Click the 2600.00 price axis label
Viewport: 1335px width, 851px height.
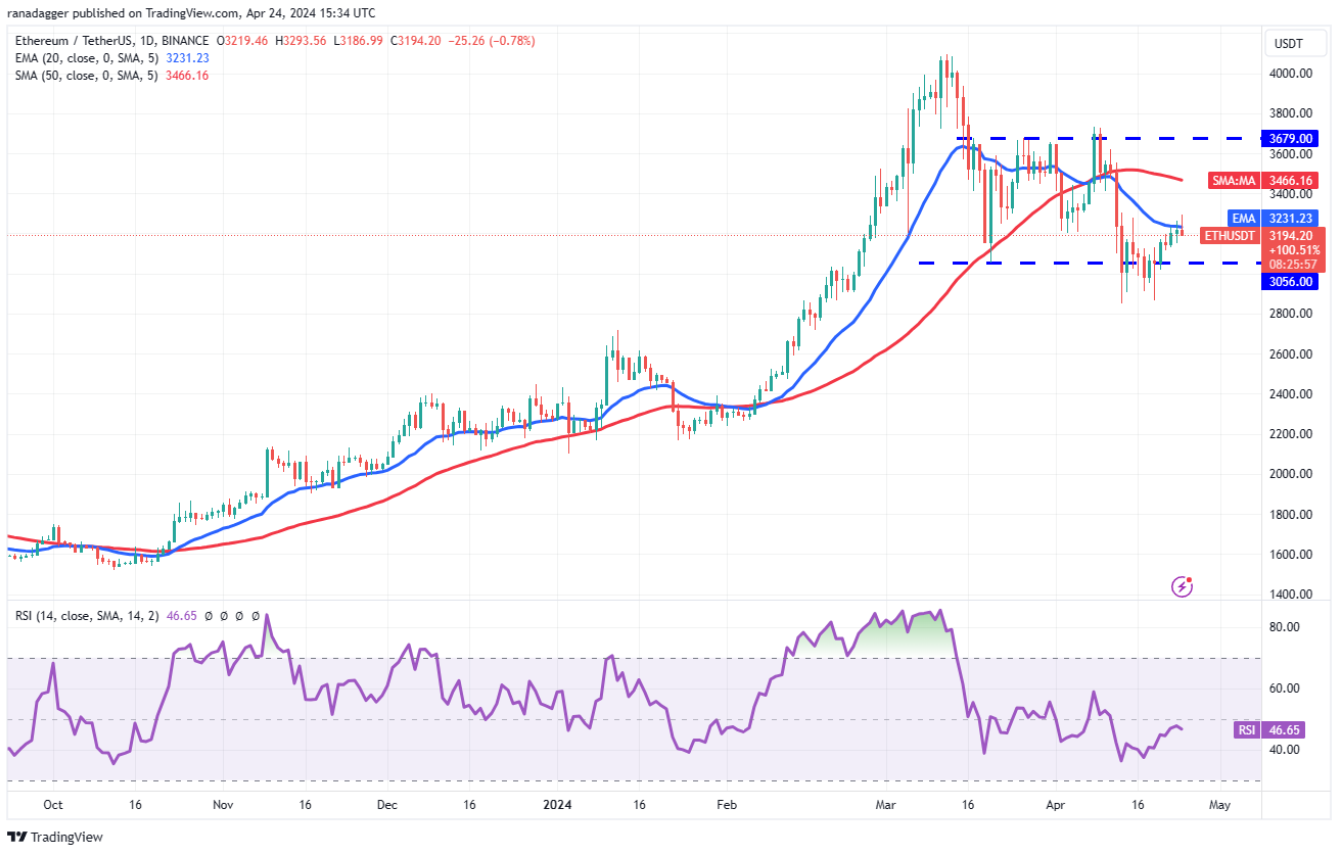point(1293,354)
